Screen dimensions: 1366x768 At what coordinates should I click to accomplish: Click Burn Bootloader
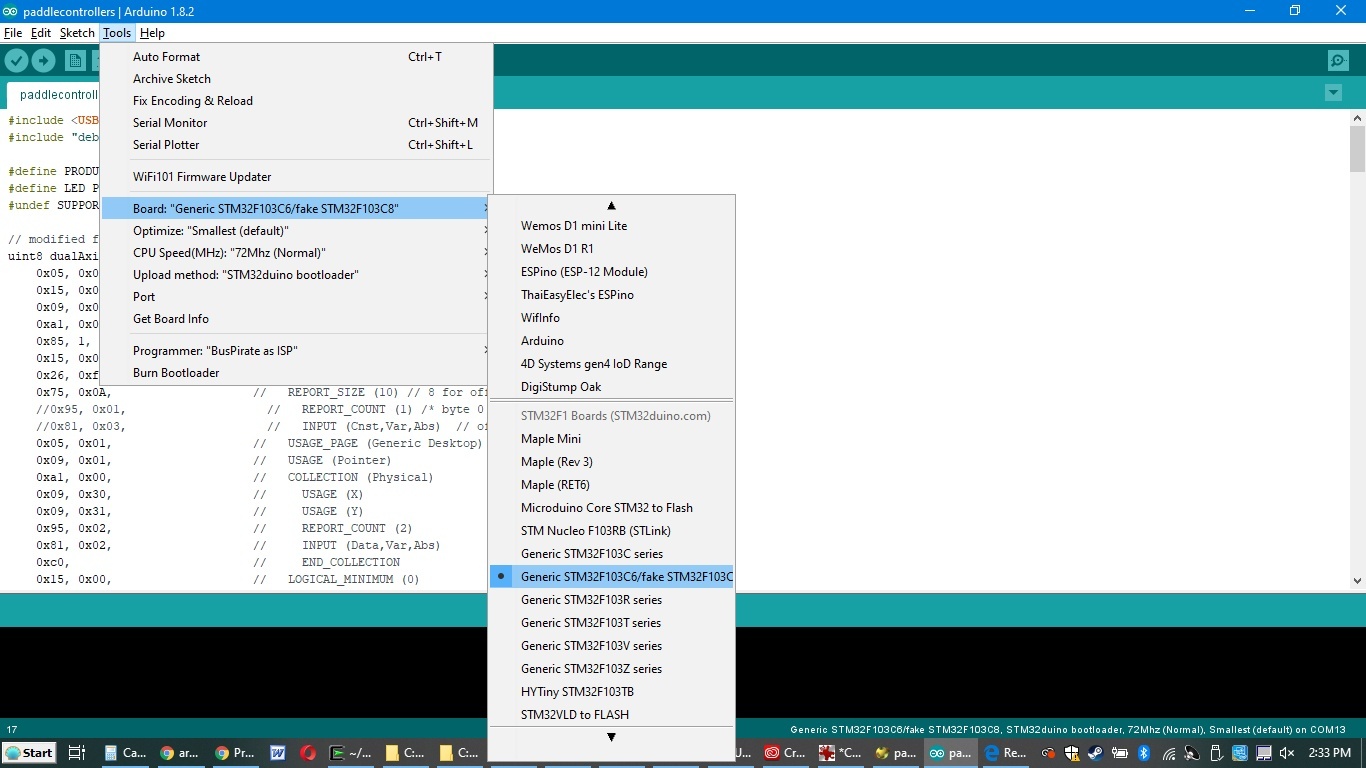(297, 373)
